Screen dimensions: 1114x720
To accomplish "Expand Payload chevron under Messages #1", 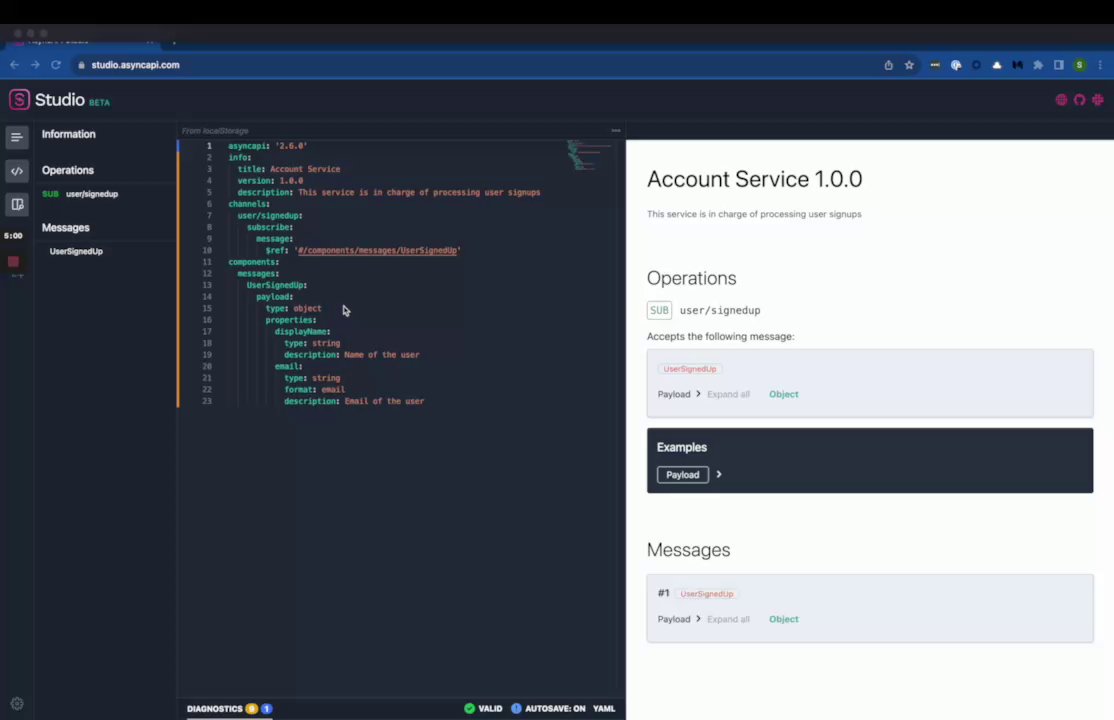I will click(698, 619).
